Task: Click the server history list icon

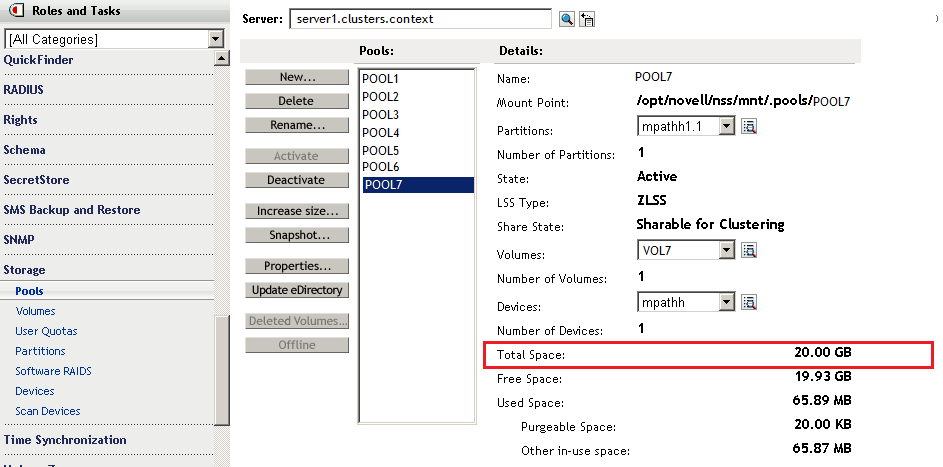Action: point(587,19)
